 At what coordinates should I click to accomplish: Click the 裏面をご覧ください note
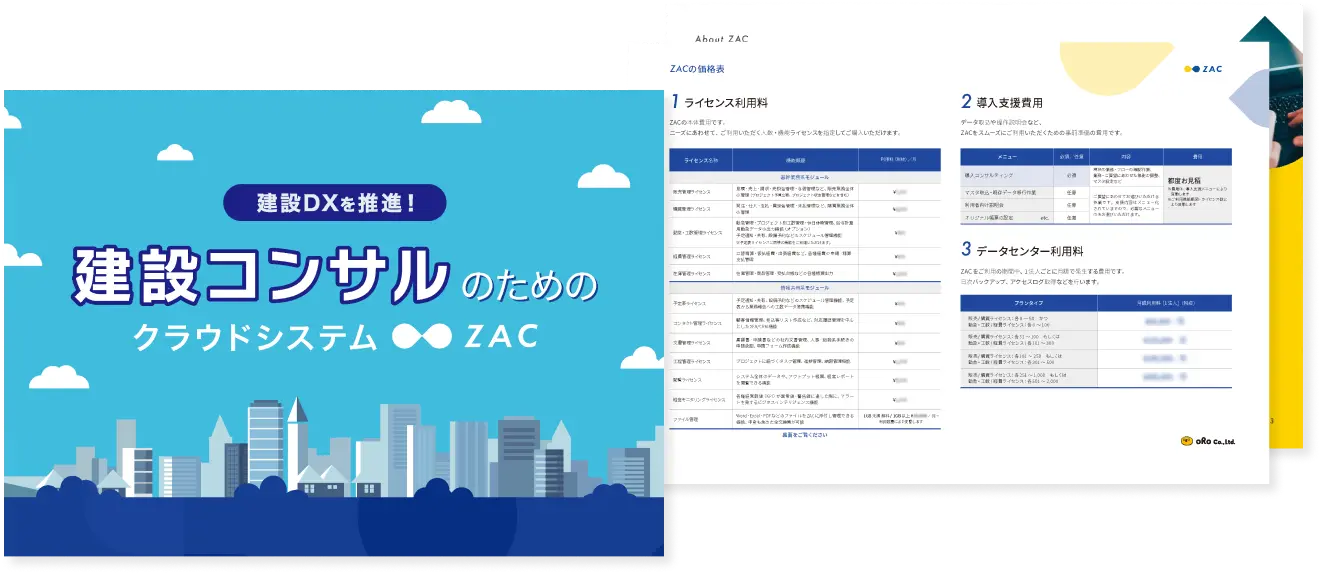[x=805, y=435]
